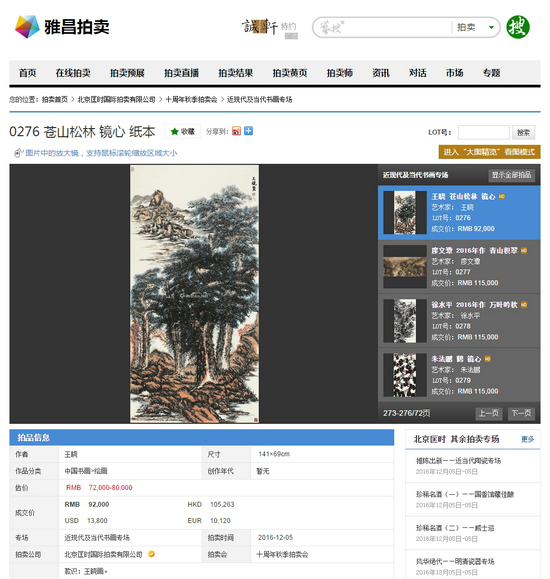Open the 对话 menu item
550x579 pixels.
click(x=417, y=73)
